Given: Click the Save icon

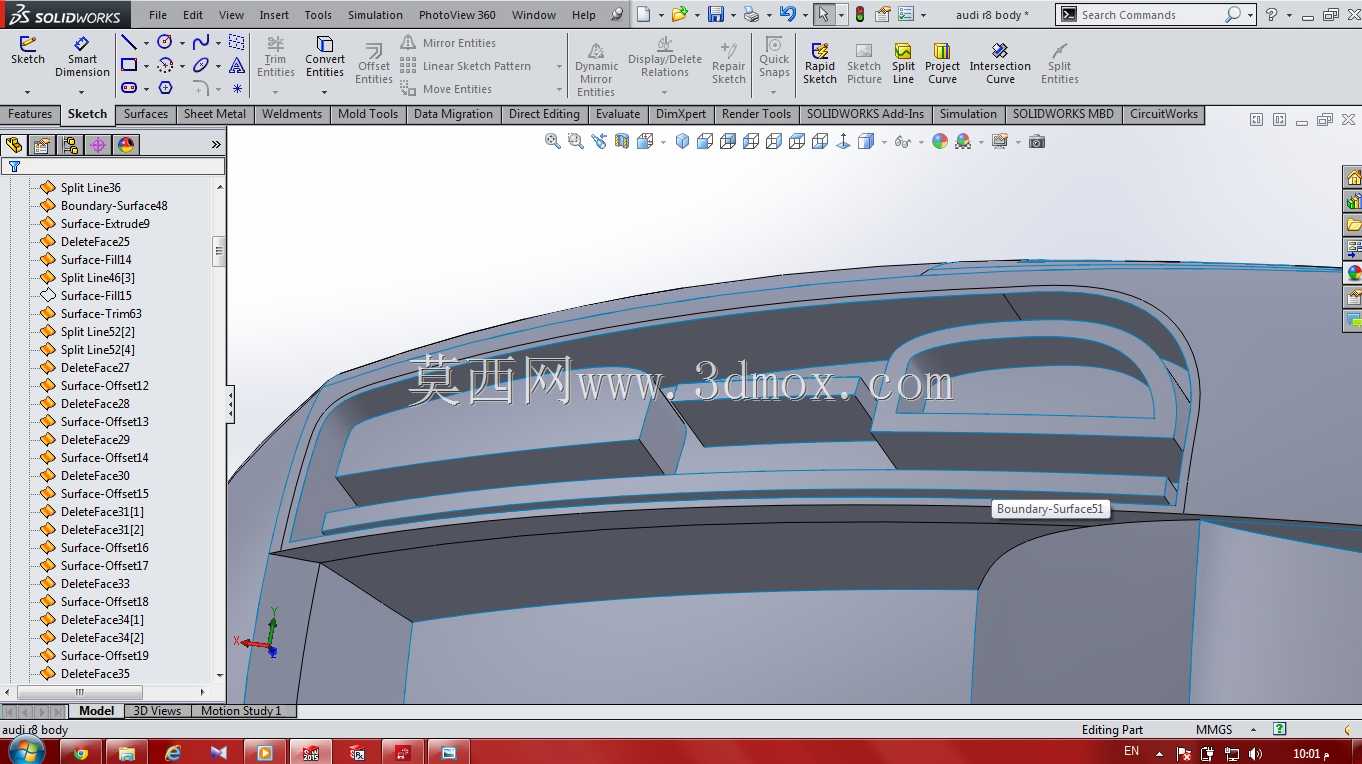Looking at the screenshot, I should [x=715, y=15].
